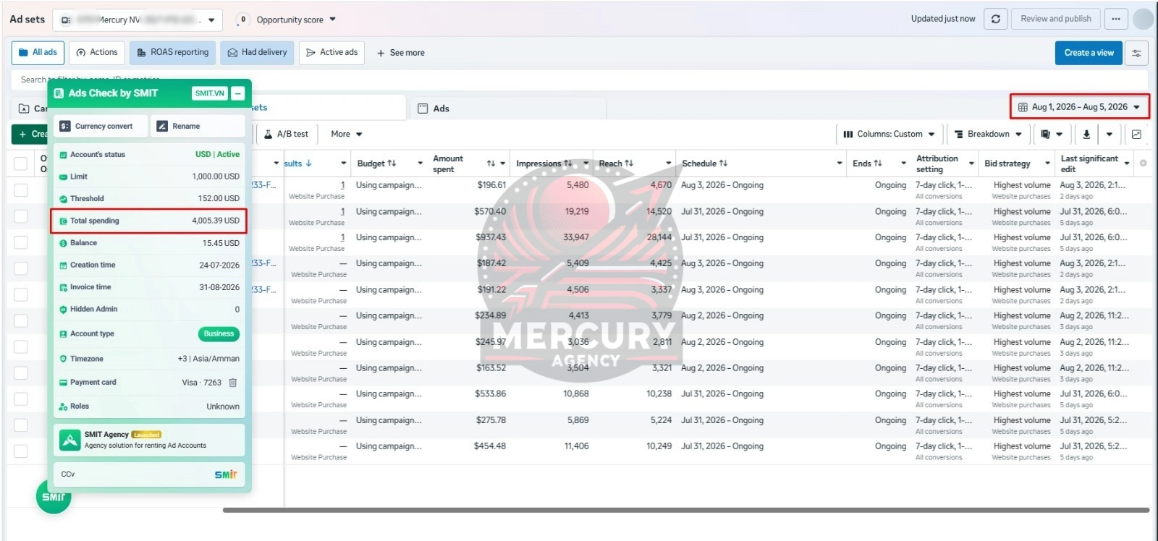Open the export options dropdown arrow

[1109, 134]
